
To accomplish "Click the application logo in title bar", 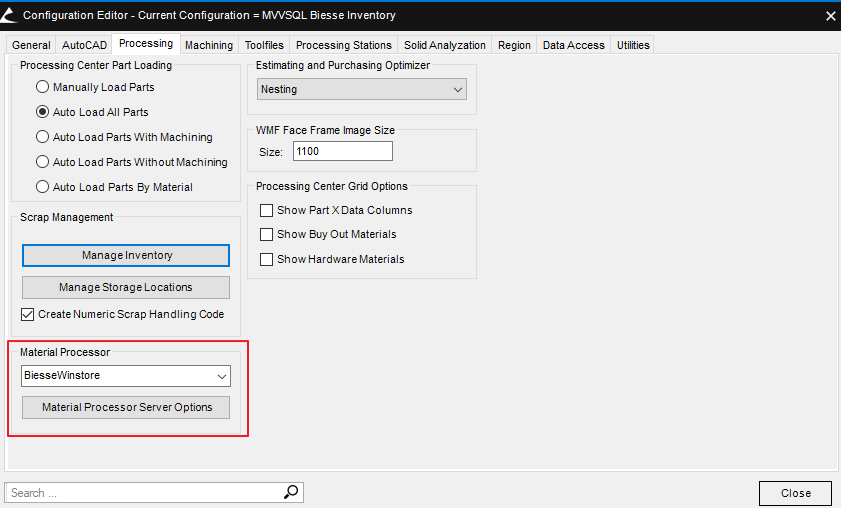I will 11,15.
